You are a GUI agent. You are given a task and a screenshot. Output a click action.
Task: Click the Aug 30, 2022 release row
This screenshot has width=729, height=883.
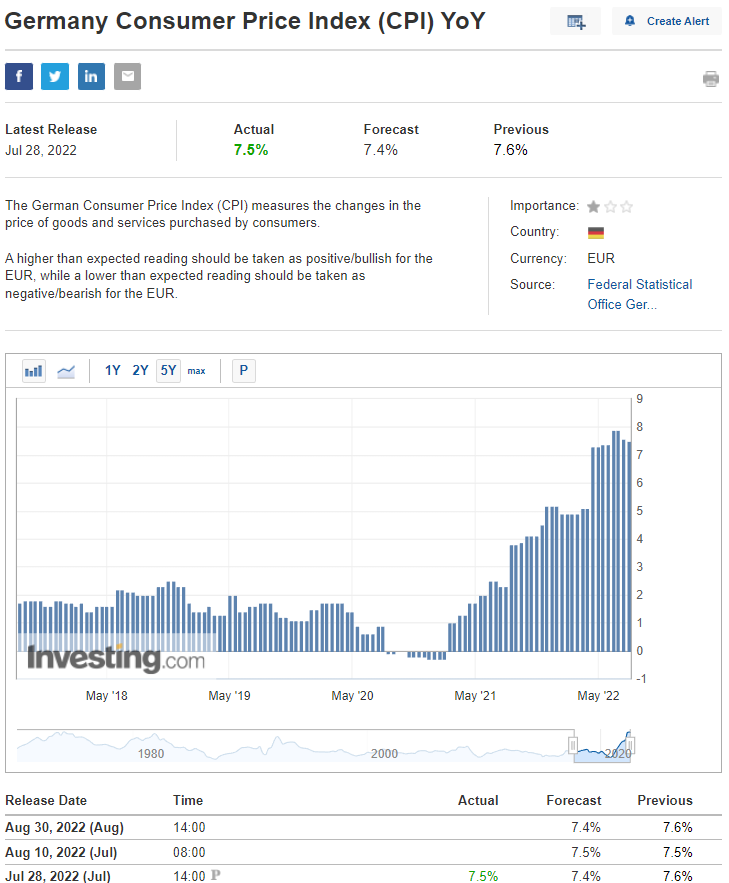click(363, 827)
